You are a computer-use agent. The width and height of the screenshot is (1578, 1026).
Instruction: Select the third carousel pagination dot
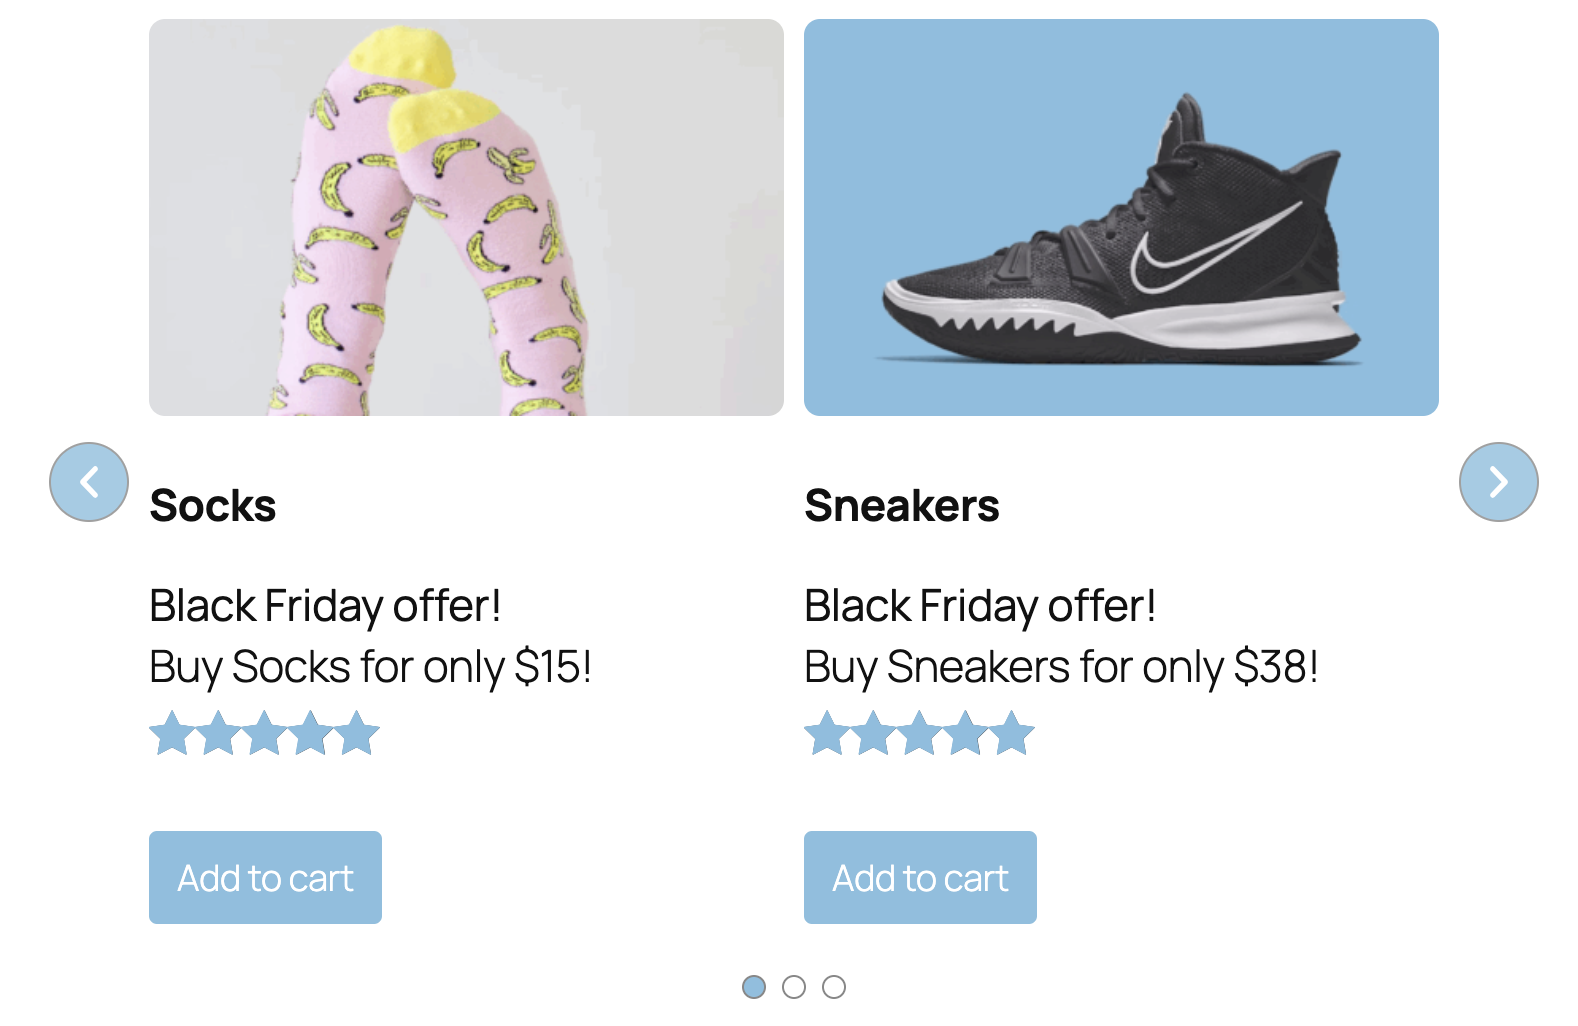[834, 987]
